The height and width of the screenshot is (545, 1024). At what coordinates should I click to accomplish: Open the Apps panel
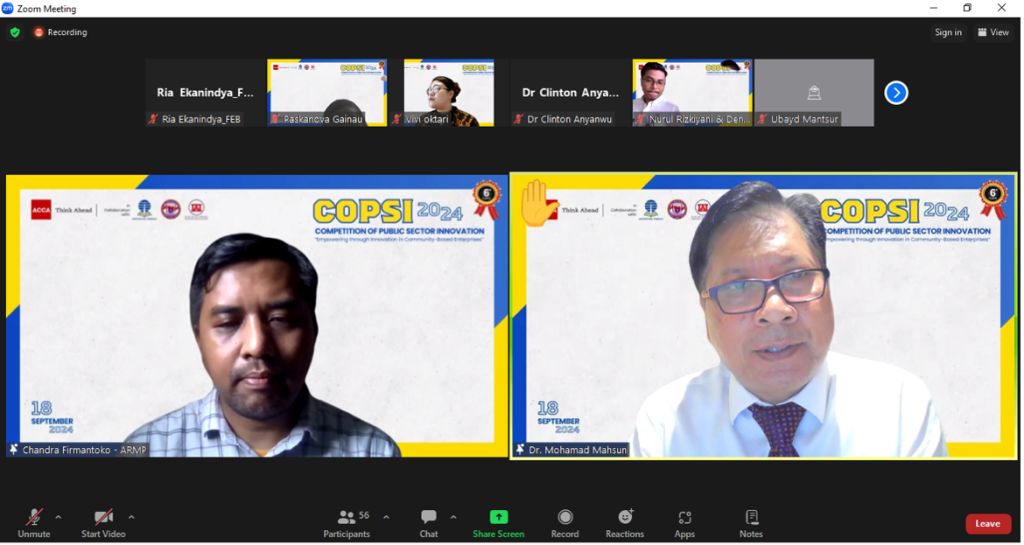[684, 518]
